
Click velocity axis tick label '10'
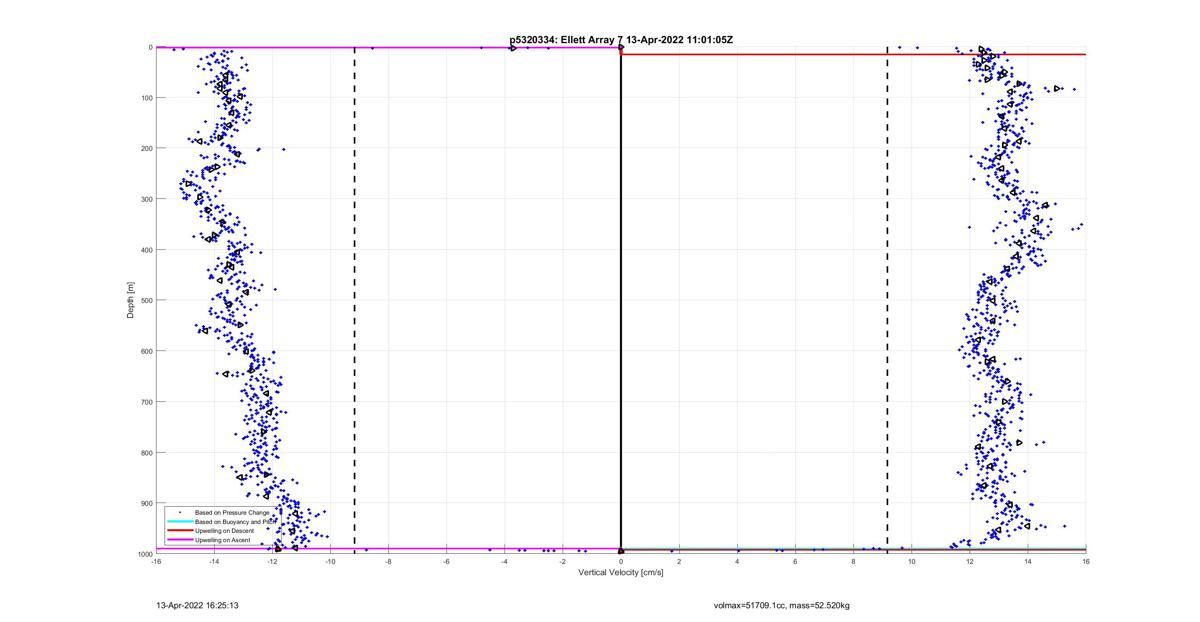[911, 561]
